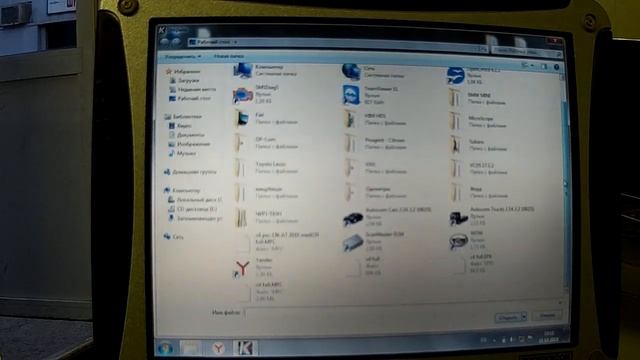Select Домашняя группа in the sidebar
The height and width of the screenshot is (360, 640).
(190, 172)
